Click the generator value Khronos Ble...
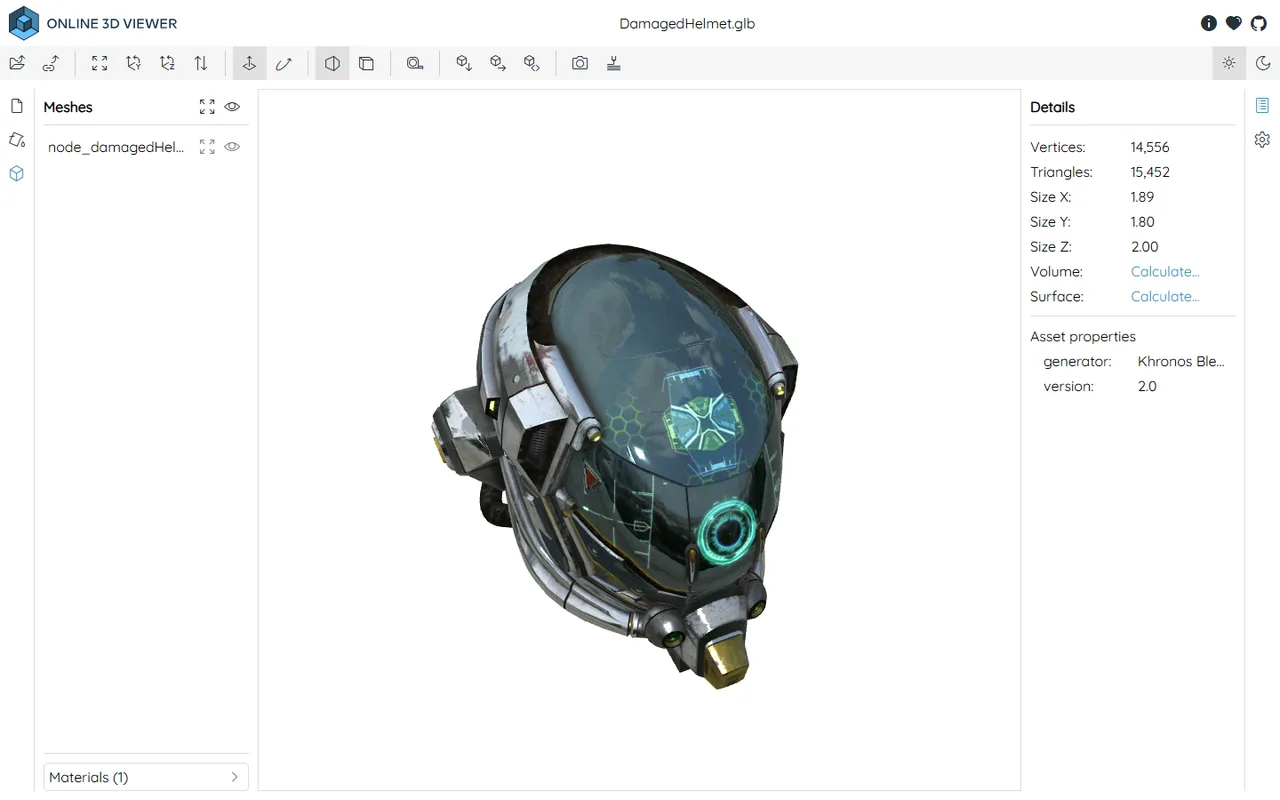The height and width of the screenshot is (800, 1280). pos(1181,362)
